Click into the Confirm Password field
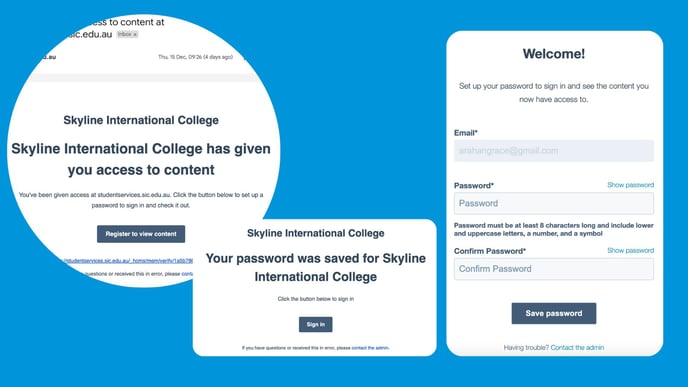This screenshot has height=387, width=688. tap(554, 269)
